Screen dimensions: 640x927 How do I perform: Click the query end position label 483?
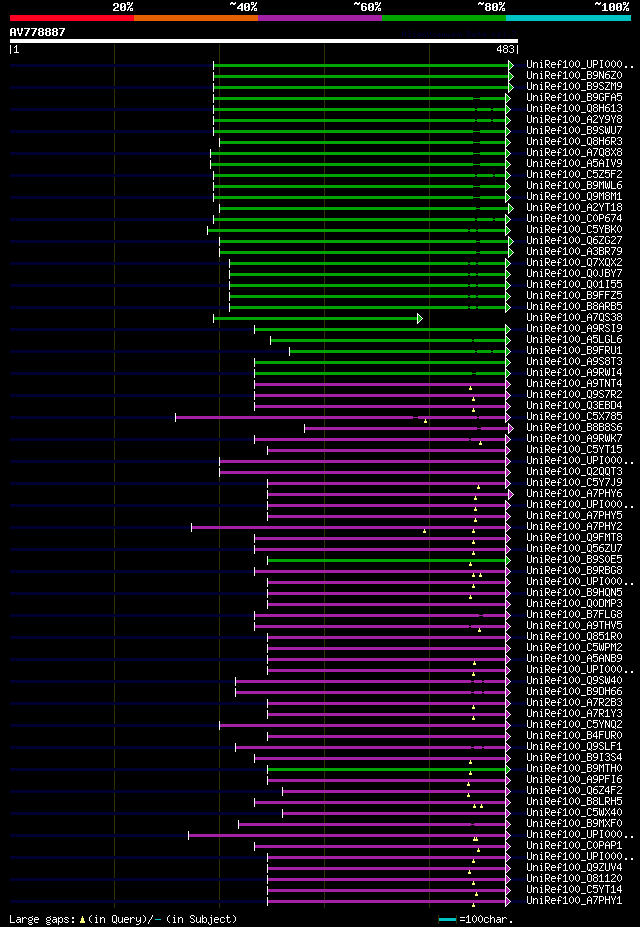(x=505, y=50)
